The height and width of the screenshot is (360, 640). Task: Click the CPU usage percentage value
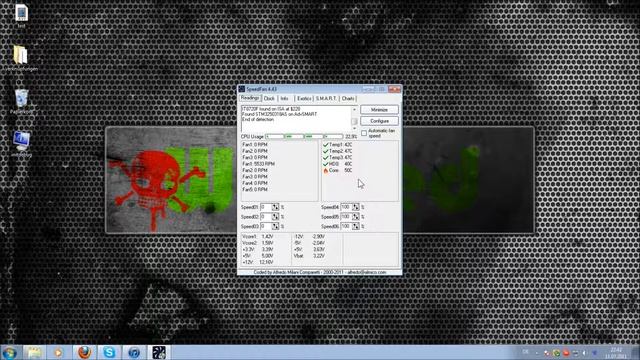tap(351, 137)
